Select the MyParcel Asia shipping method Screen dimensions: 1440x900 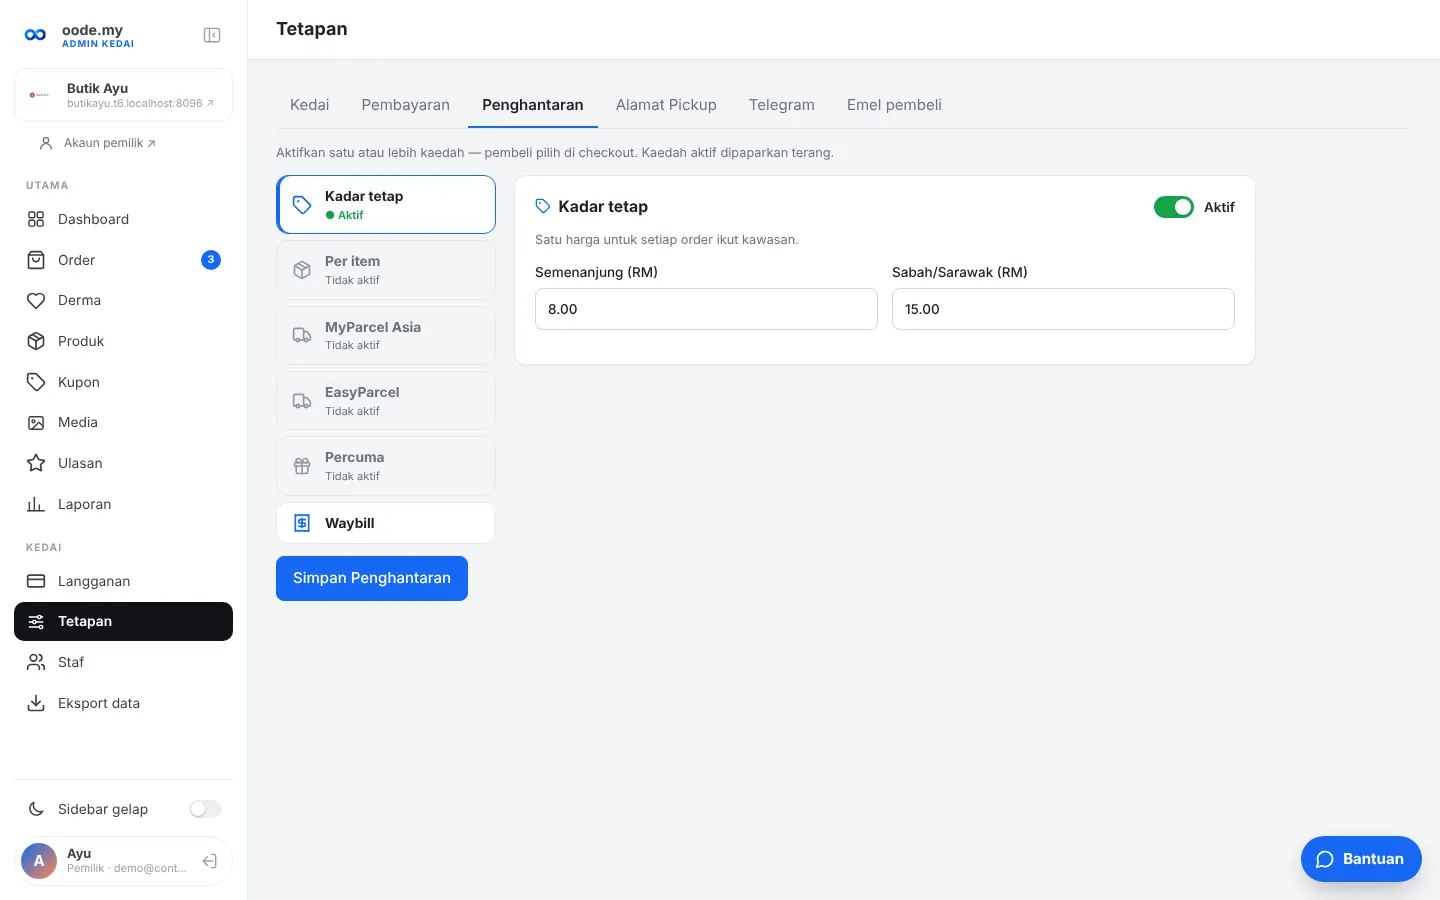[386, 336]
